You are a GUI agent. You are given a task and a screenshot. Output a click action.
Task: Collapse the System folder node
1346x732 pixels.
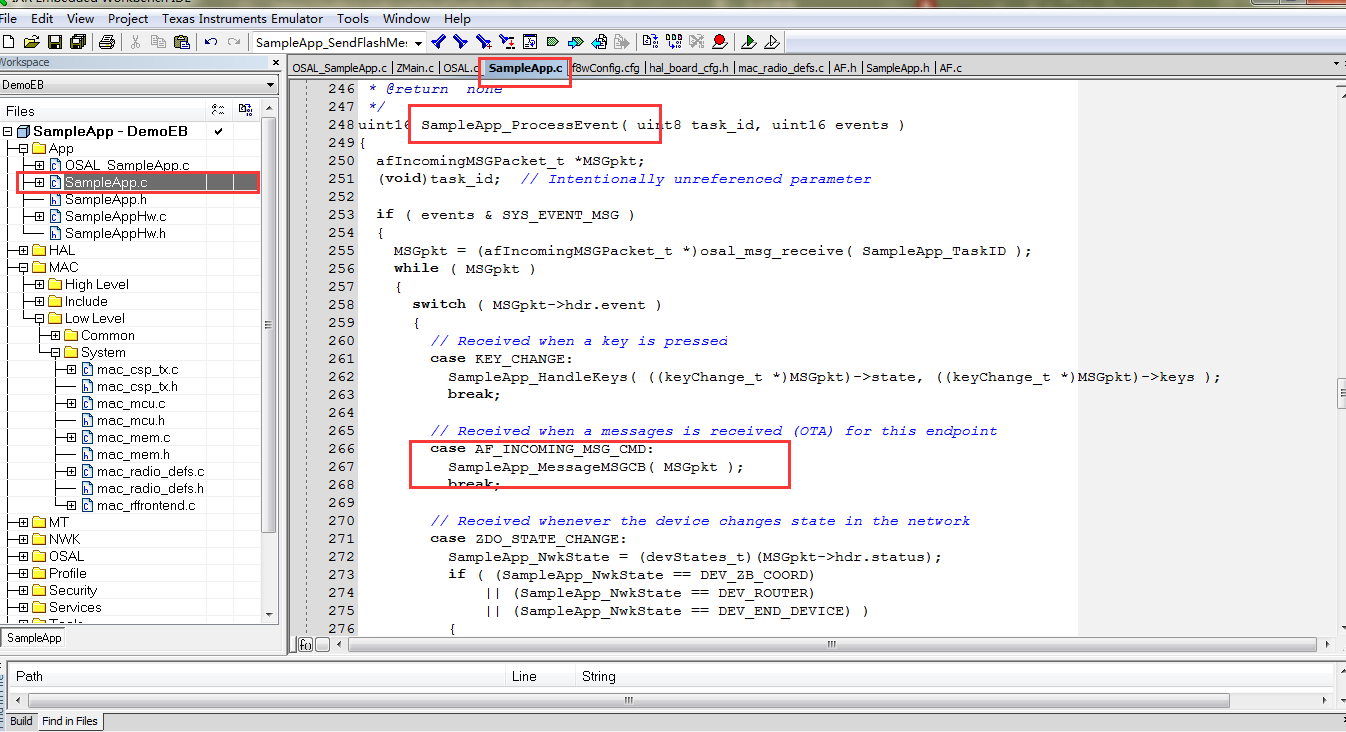[x=55, y=352]
